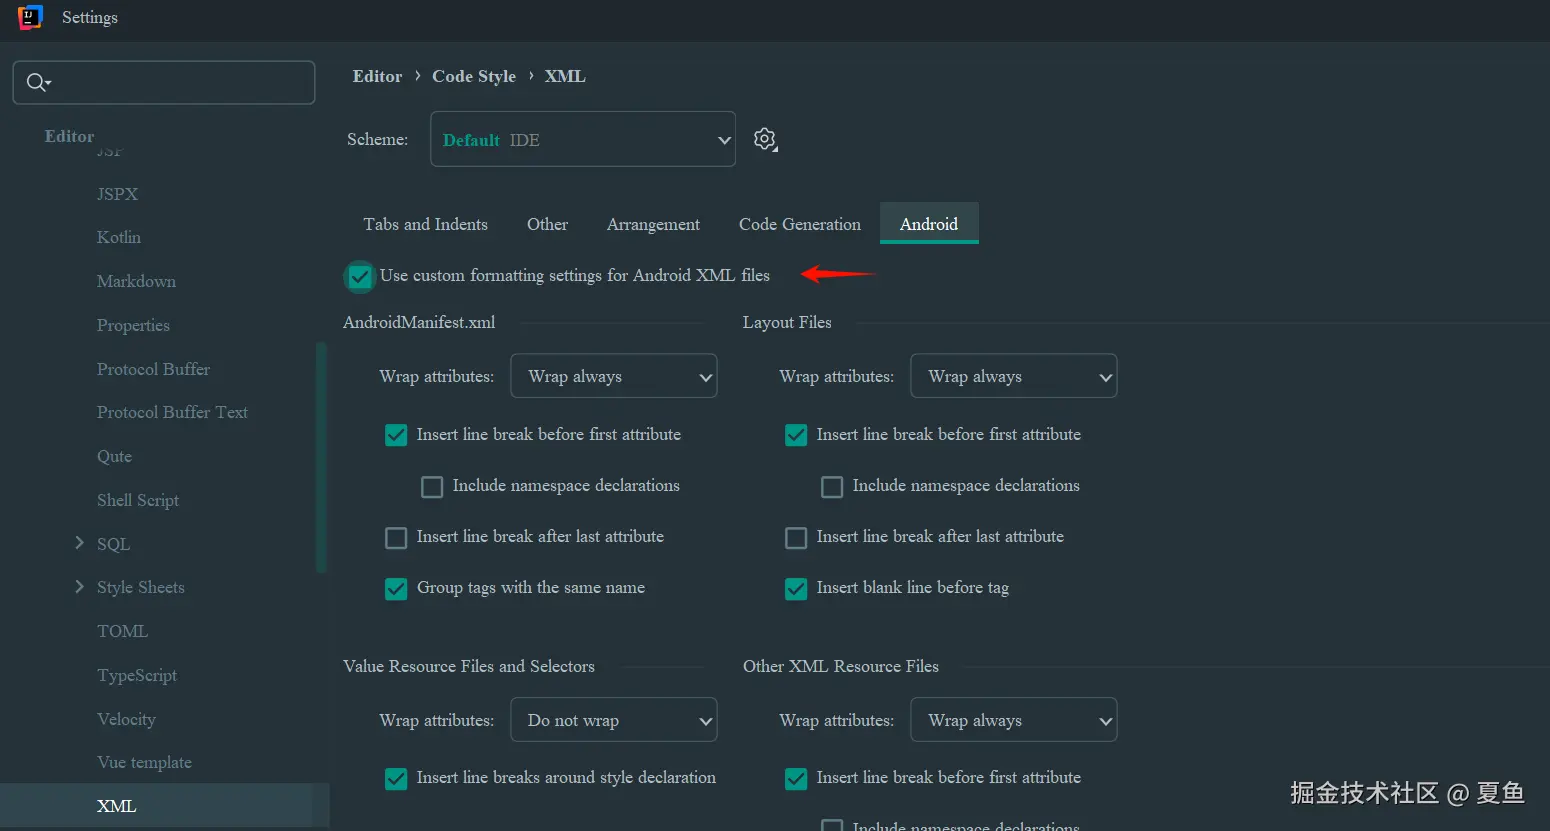Open the Scheme Default IDE dropdown
The image size is (1550, 831).
point(583,139)
